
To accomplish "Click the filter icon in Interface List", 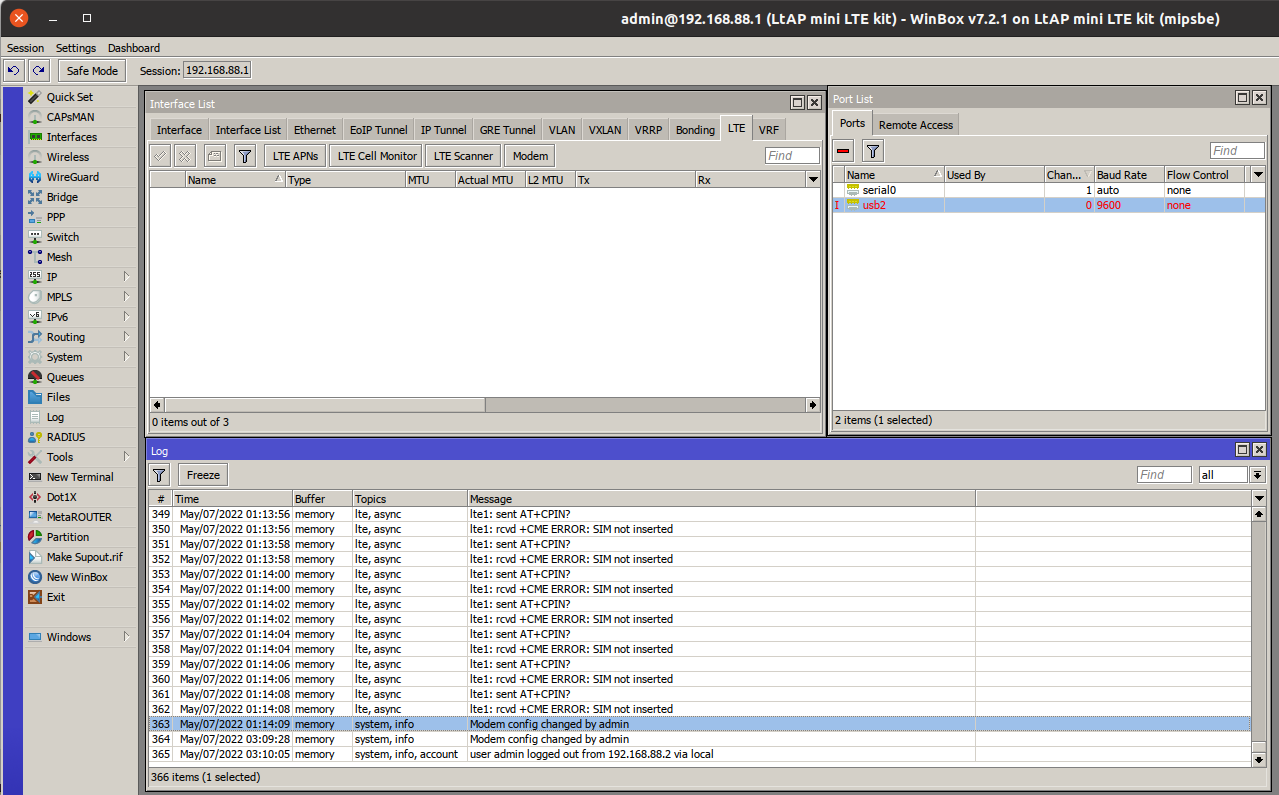I will tap(244, 156).
